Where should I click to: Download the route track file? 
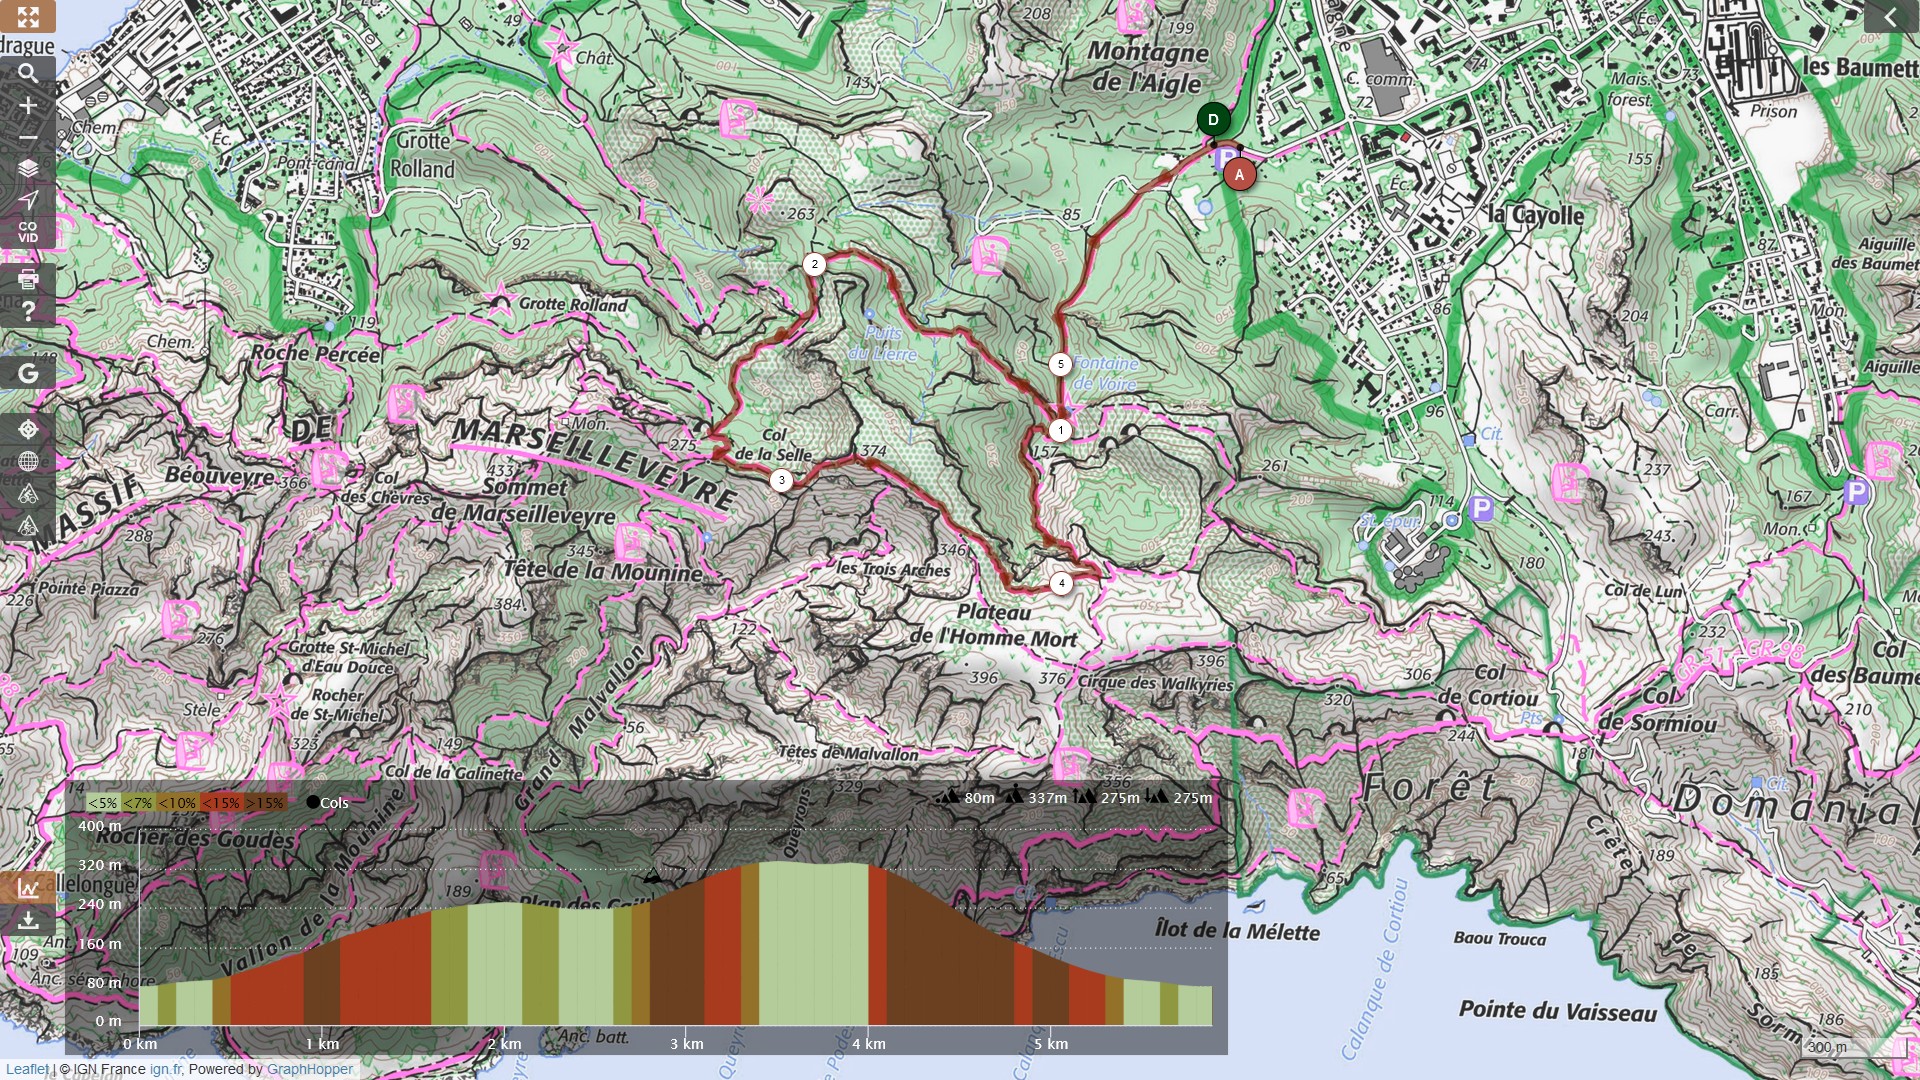pos(28,920)
